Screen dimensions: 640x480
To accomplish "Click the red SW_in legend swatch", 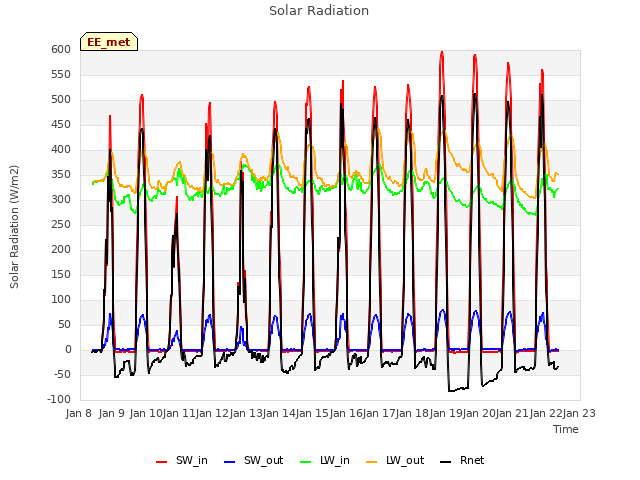I will pos(162,462).
